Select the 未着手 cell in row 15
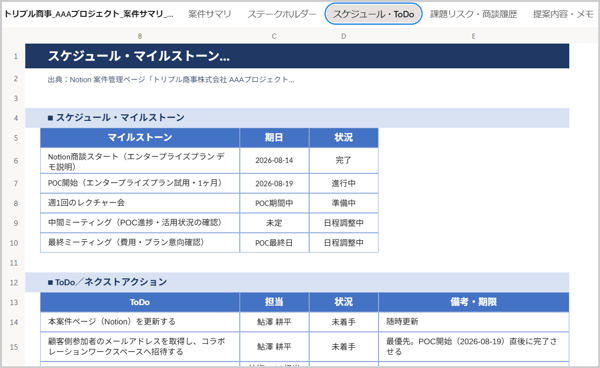This screenshot has width=600, height=368. click(343, 347)
